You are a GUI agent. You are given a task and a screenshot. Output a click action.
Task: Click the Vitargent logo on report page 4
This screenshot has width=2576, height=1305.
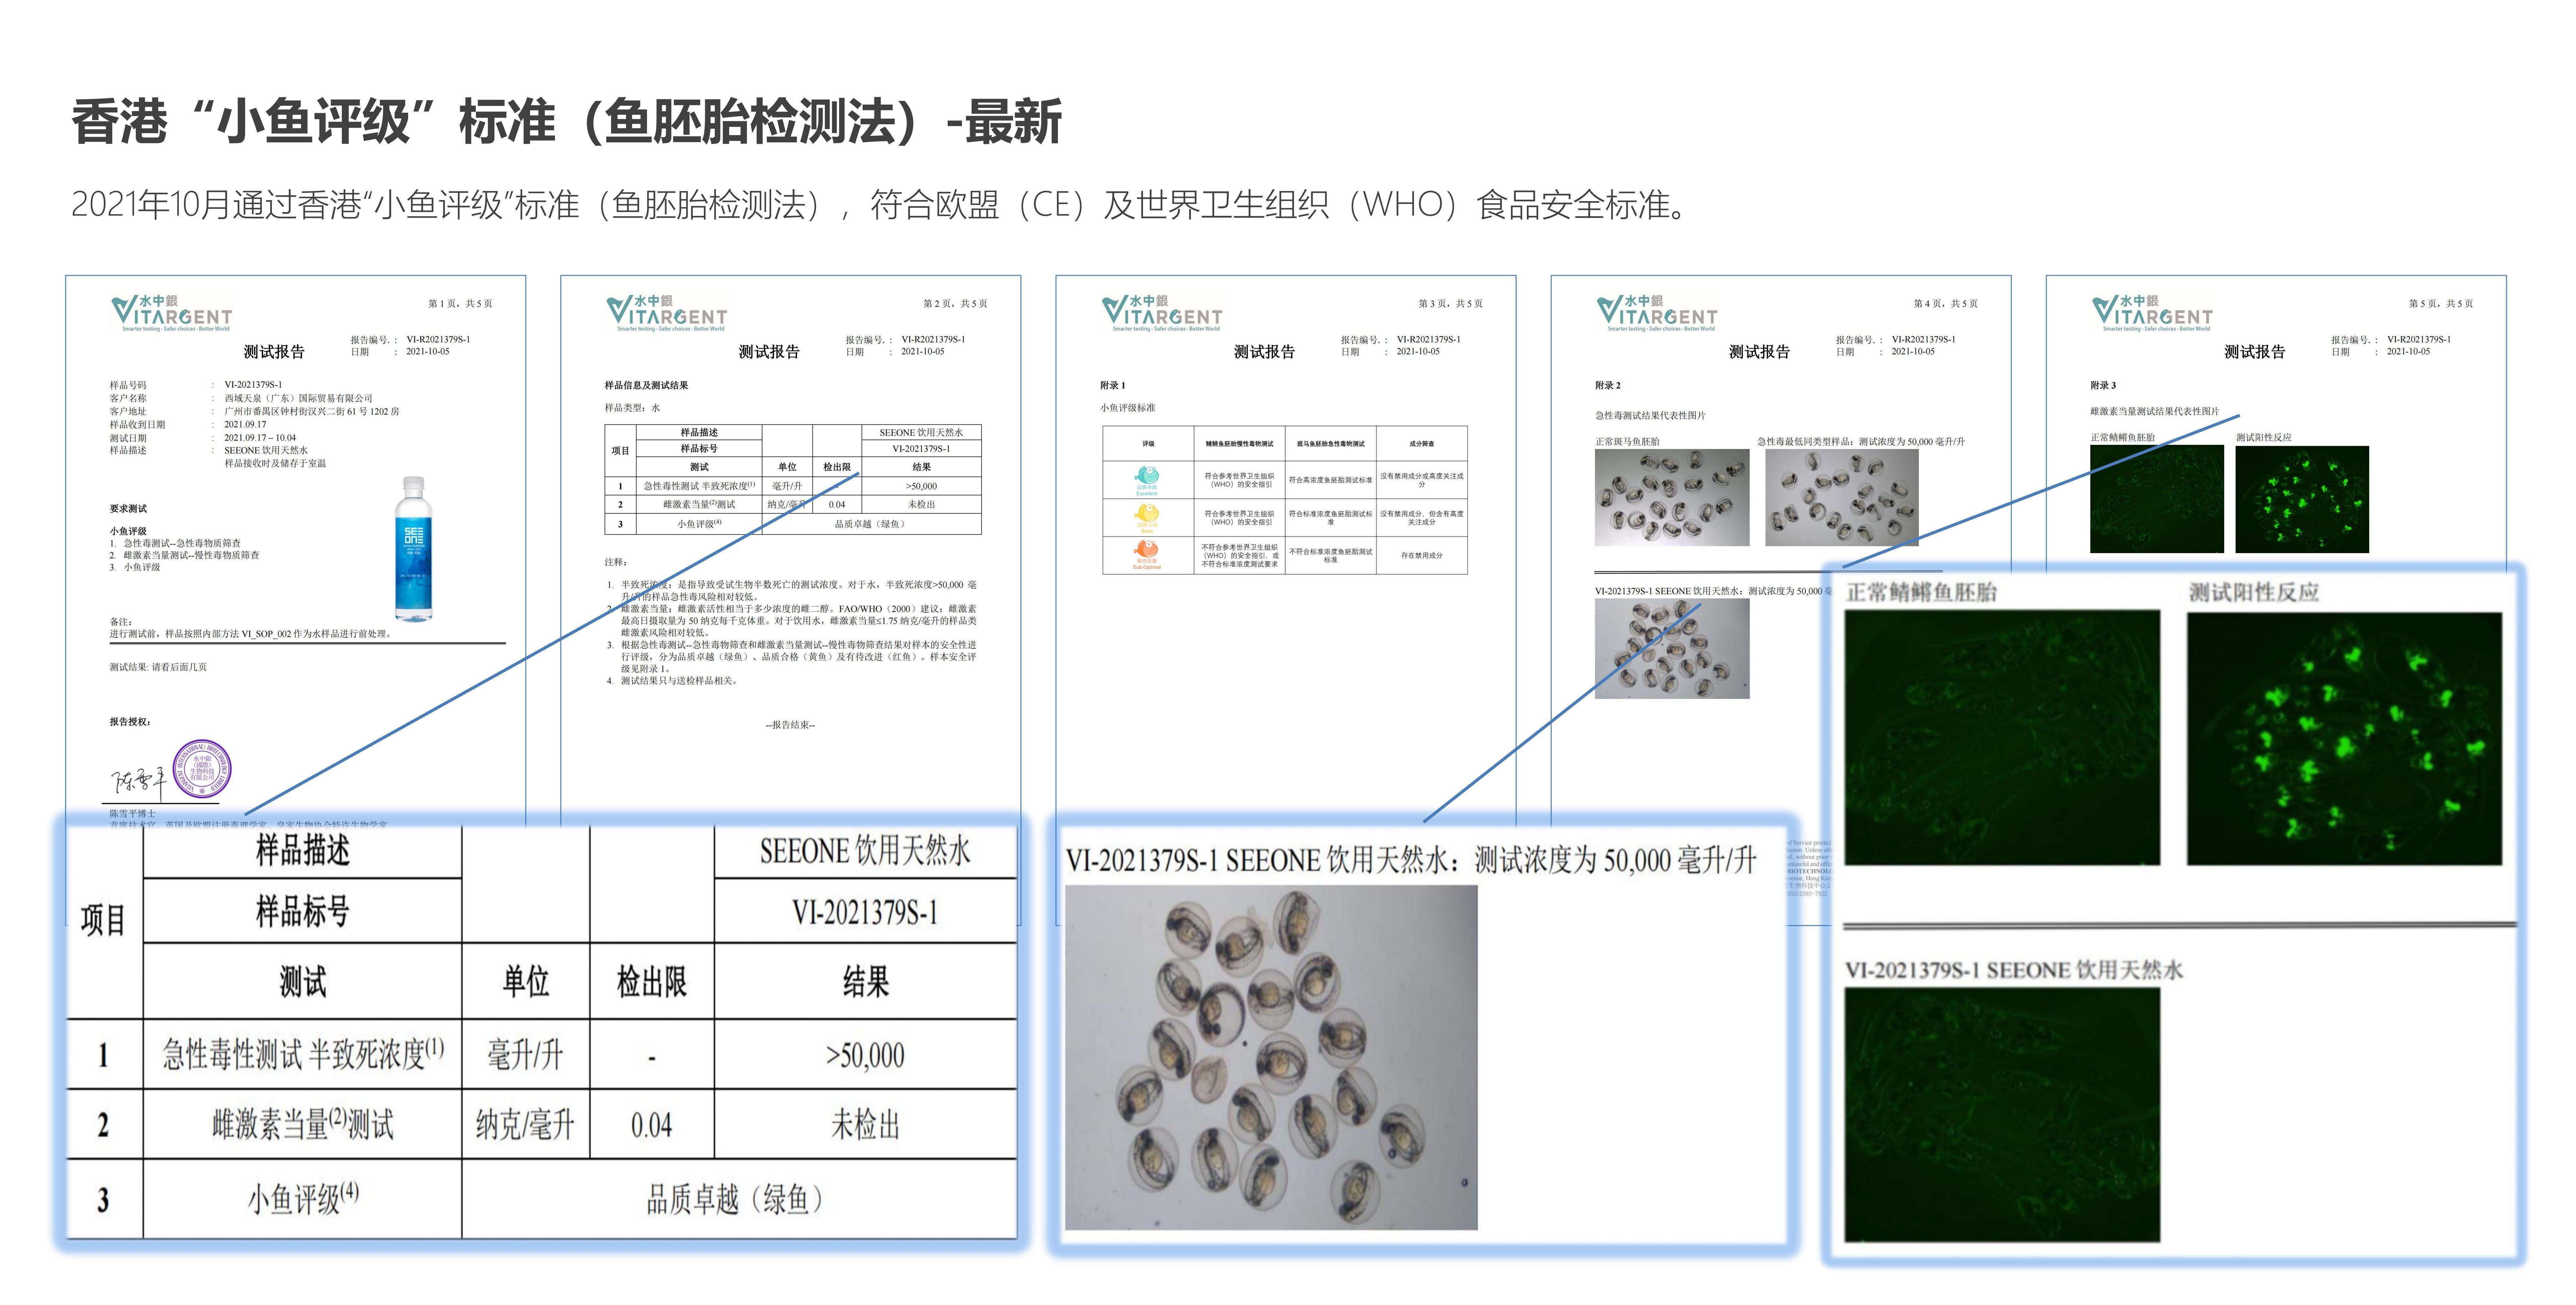(1657, 313)
